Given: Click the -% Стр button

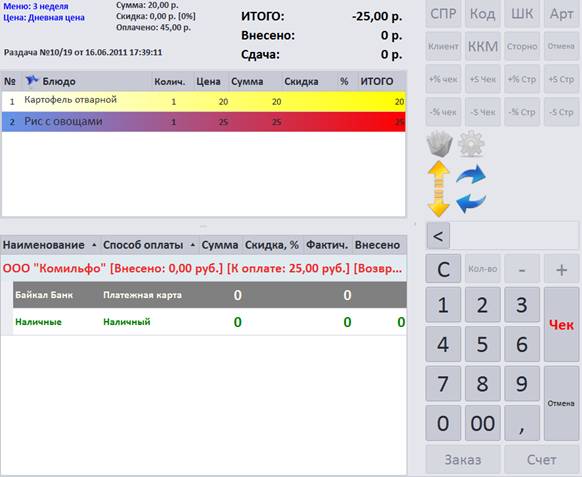Looking at the screenshot, I should click(x=522, y=112).
